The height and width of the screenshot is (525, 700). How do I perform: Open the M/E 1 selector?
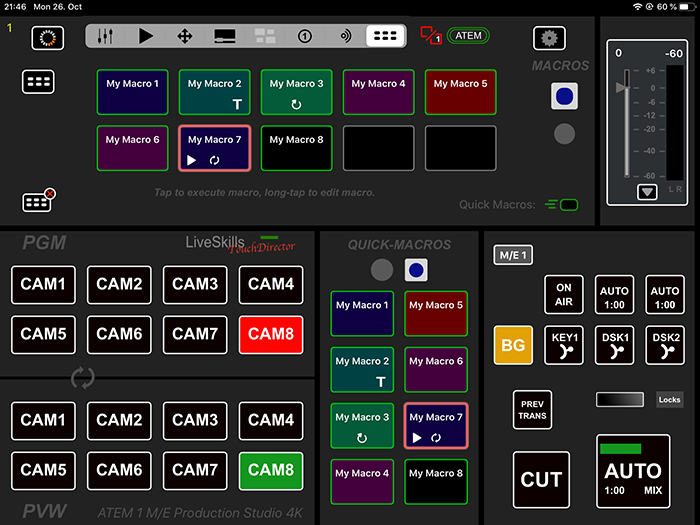tap(513, 255)
